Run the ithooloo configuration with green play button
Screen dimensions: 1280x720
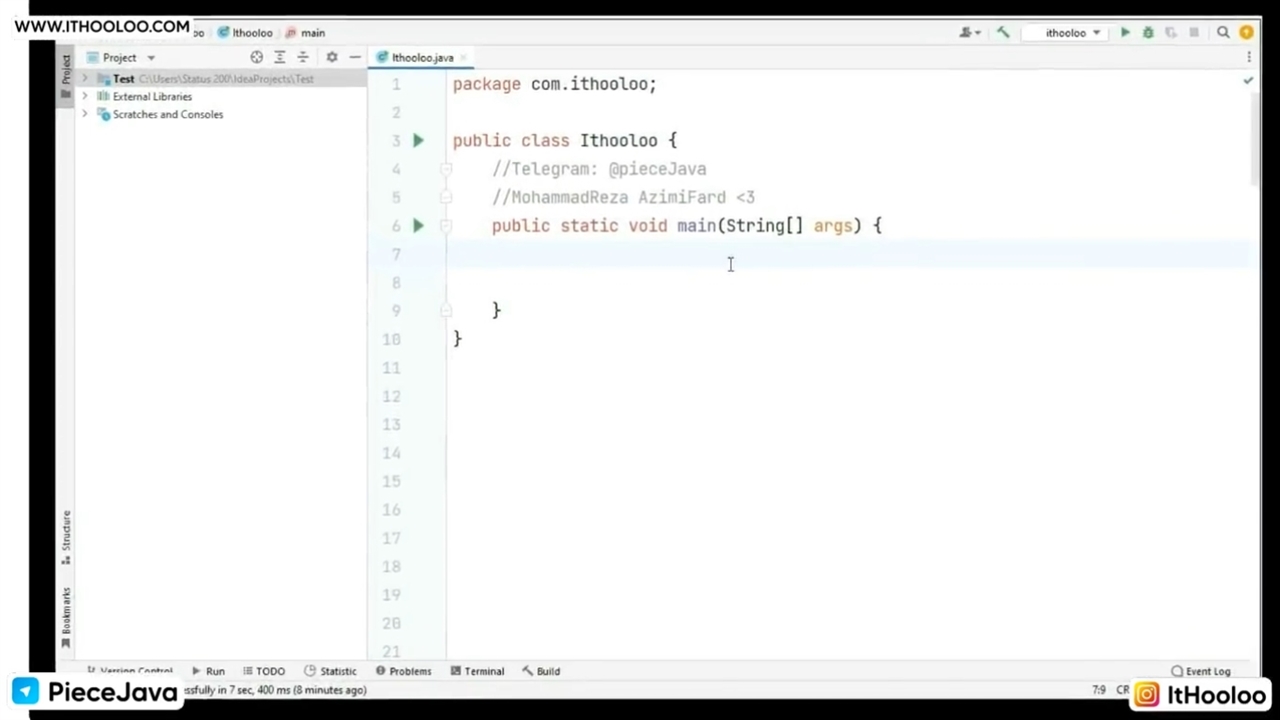[1125, 33]
